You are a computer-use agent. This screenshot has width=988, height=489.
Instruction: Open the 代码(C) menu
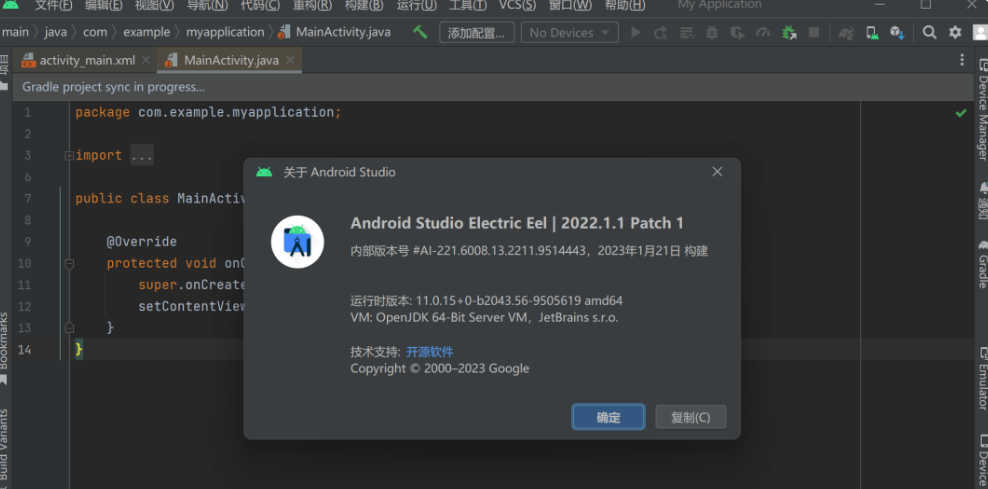click(x=260, y=5)
